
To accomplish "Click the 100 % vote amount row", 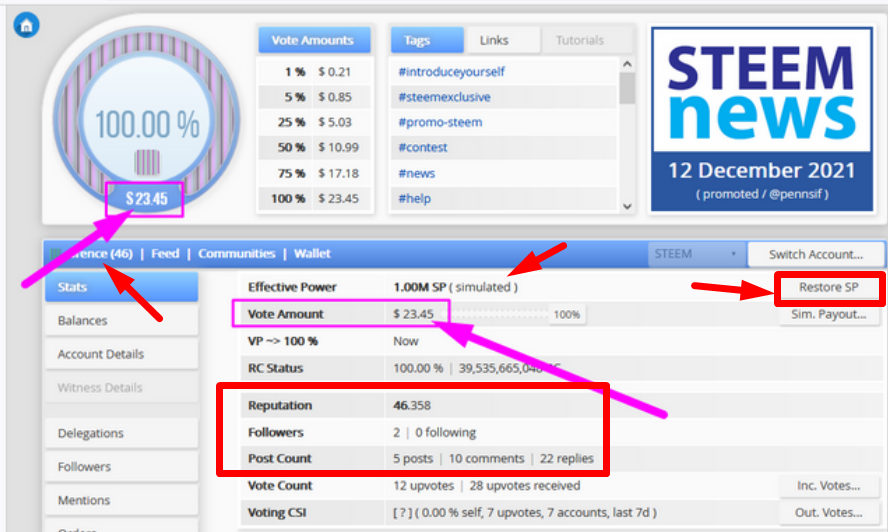I will 315,198.
